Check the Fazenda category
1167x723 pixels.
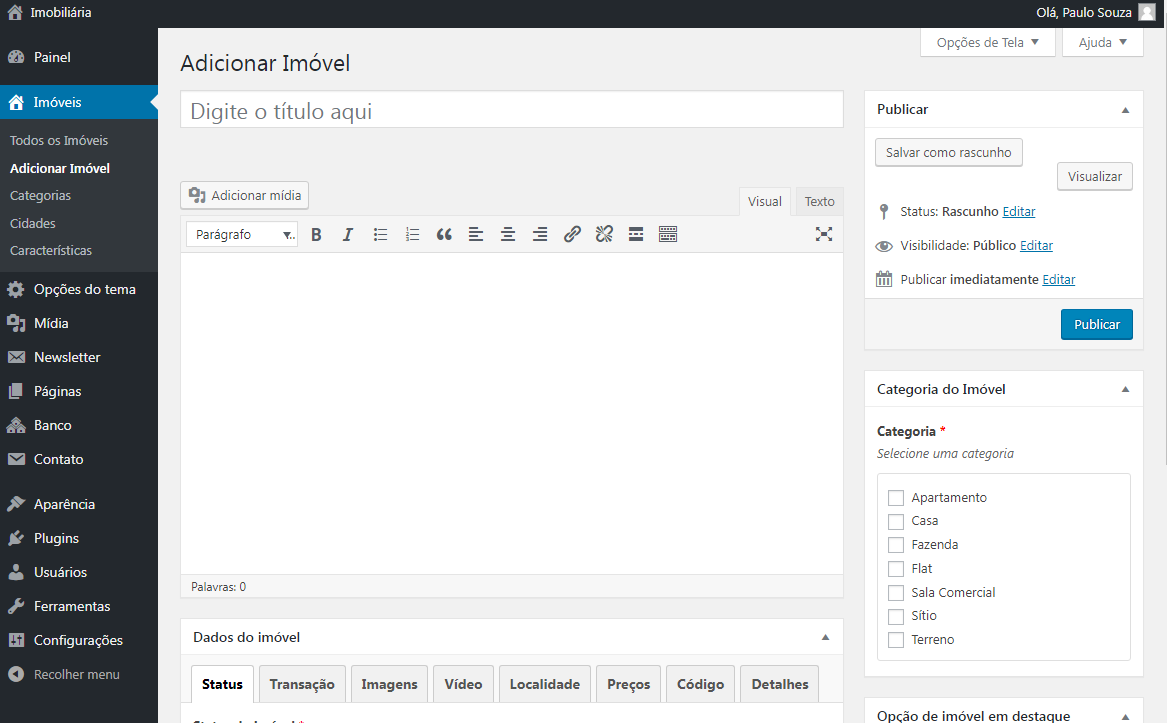[x=896, y=545]
